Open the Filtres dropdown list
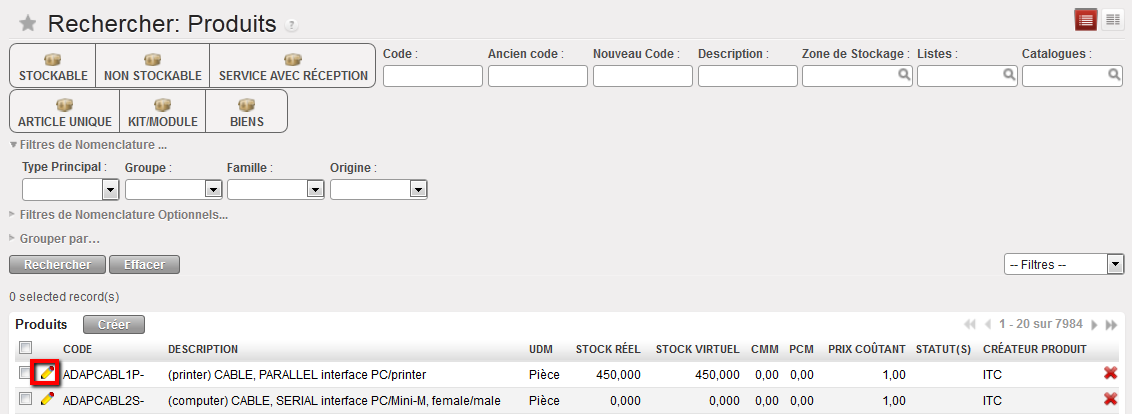1132x414 pixels. pyautogui.click(x=1064, y=264)
